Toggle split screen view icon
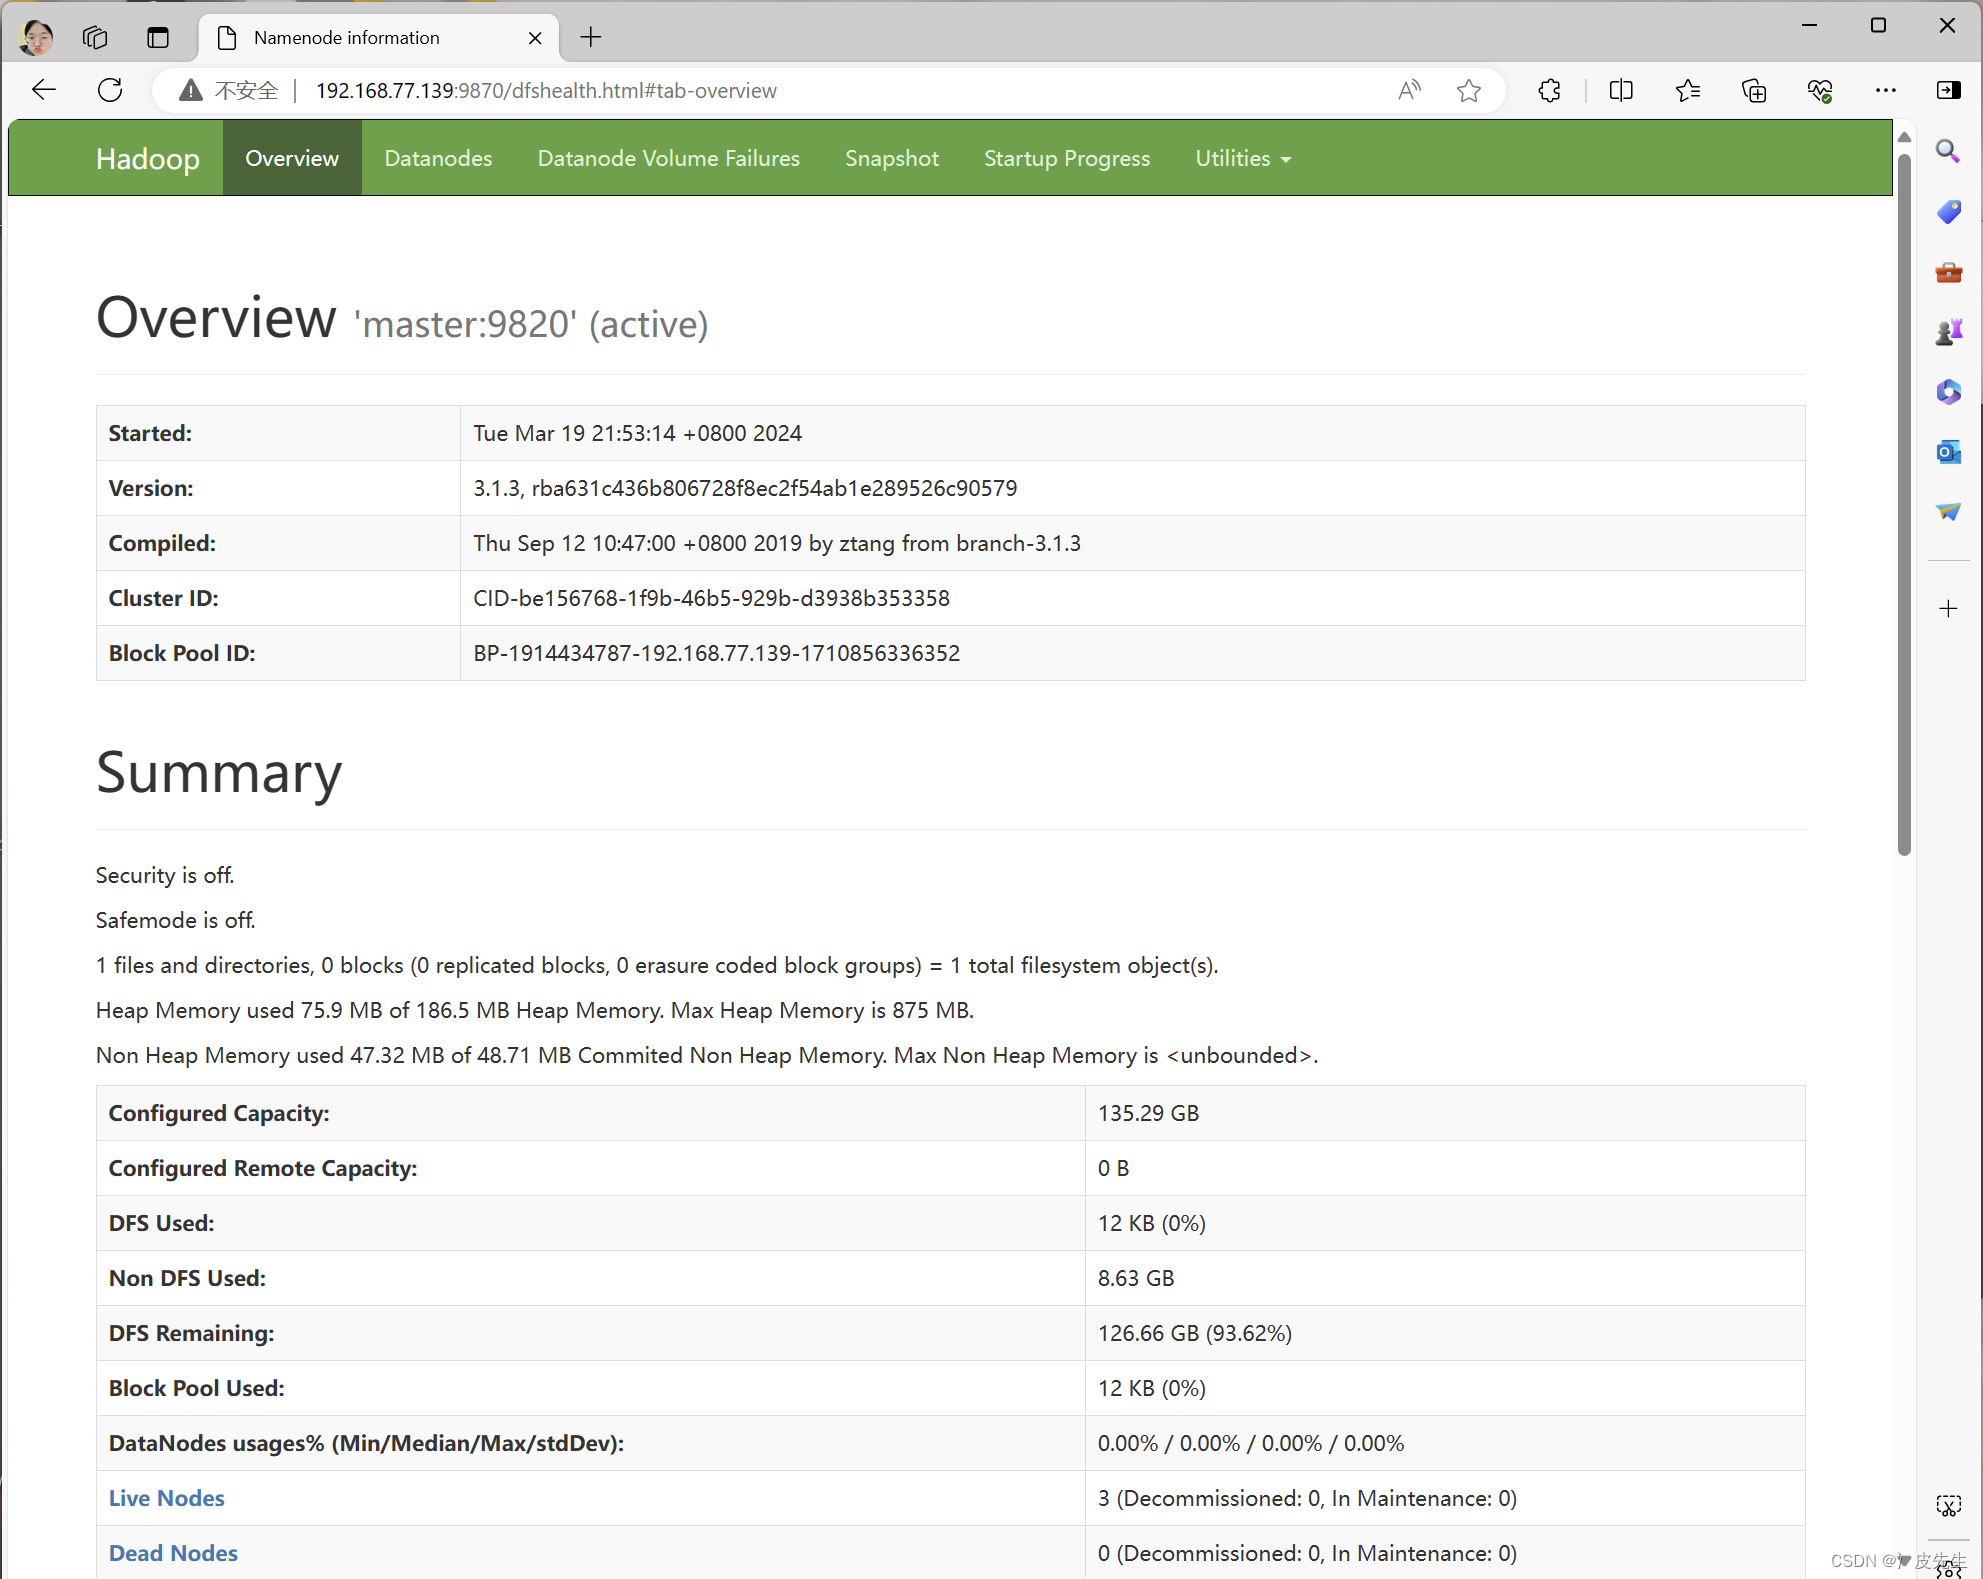The image size is (1983, 1579). [1621, 91]
